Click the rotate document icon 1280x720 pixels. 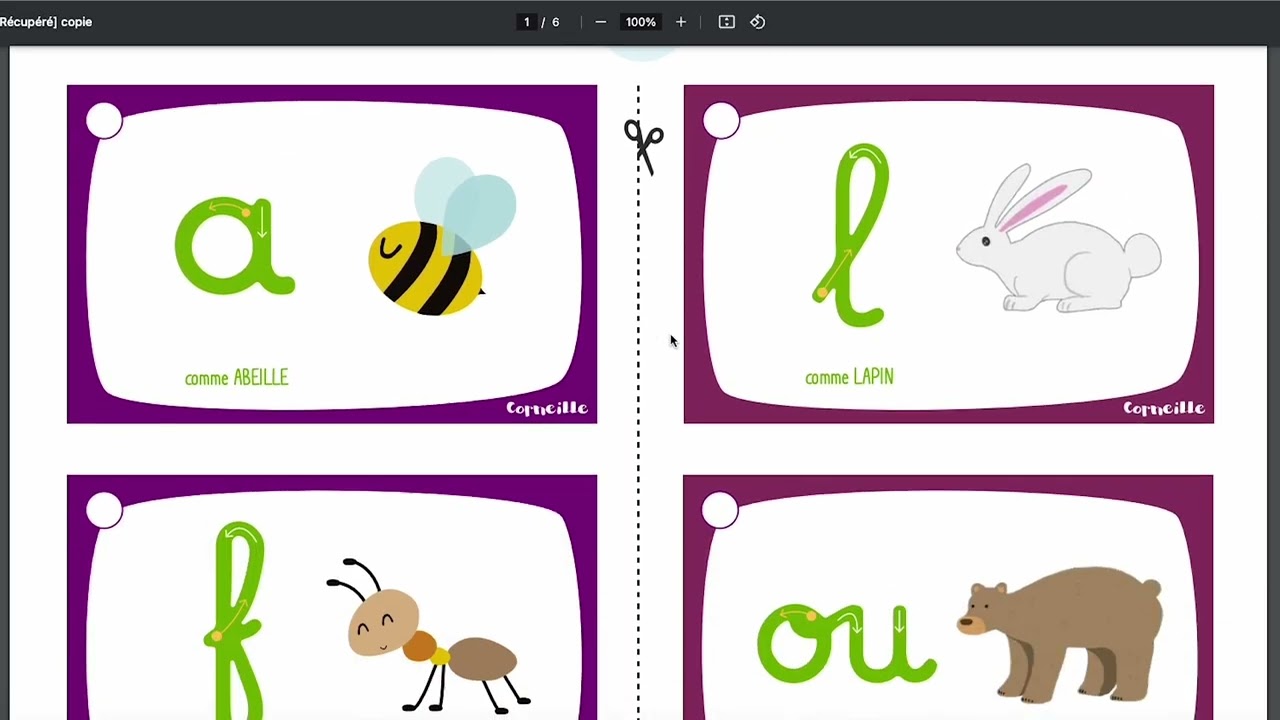click(758, 22)
